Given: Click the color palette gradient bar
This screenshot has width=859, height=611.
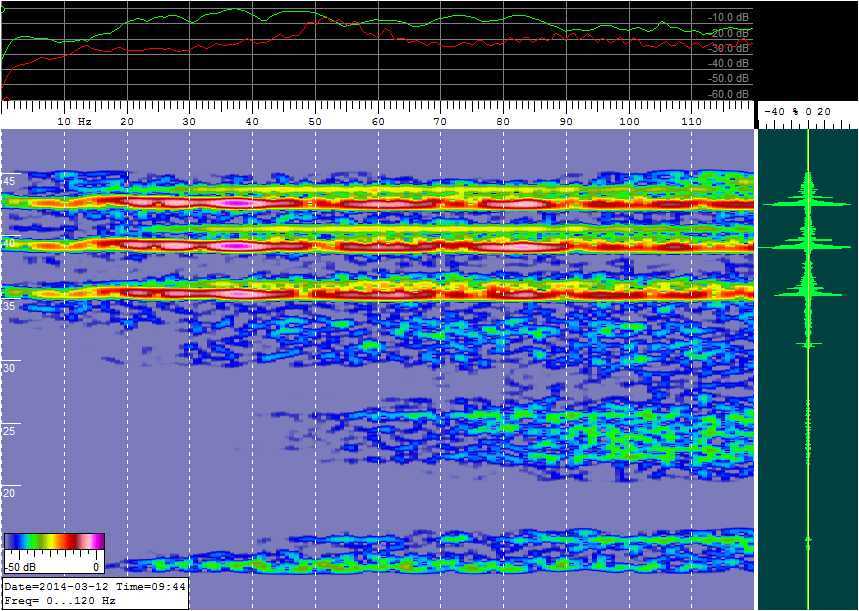Looking at the screenshot, I should click(x=54, y=541).
